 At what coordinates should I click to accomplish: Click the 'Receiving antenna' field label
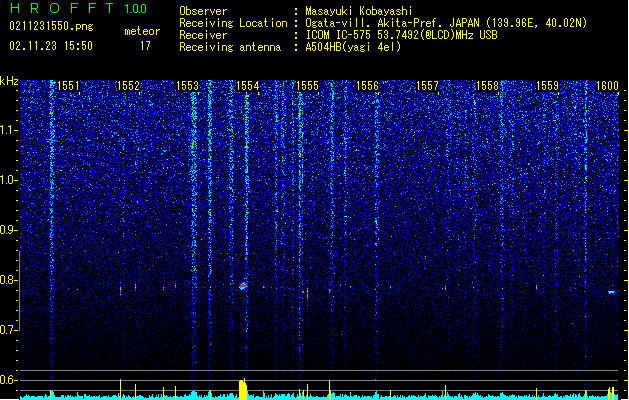point(230,47)
